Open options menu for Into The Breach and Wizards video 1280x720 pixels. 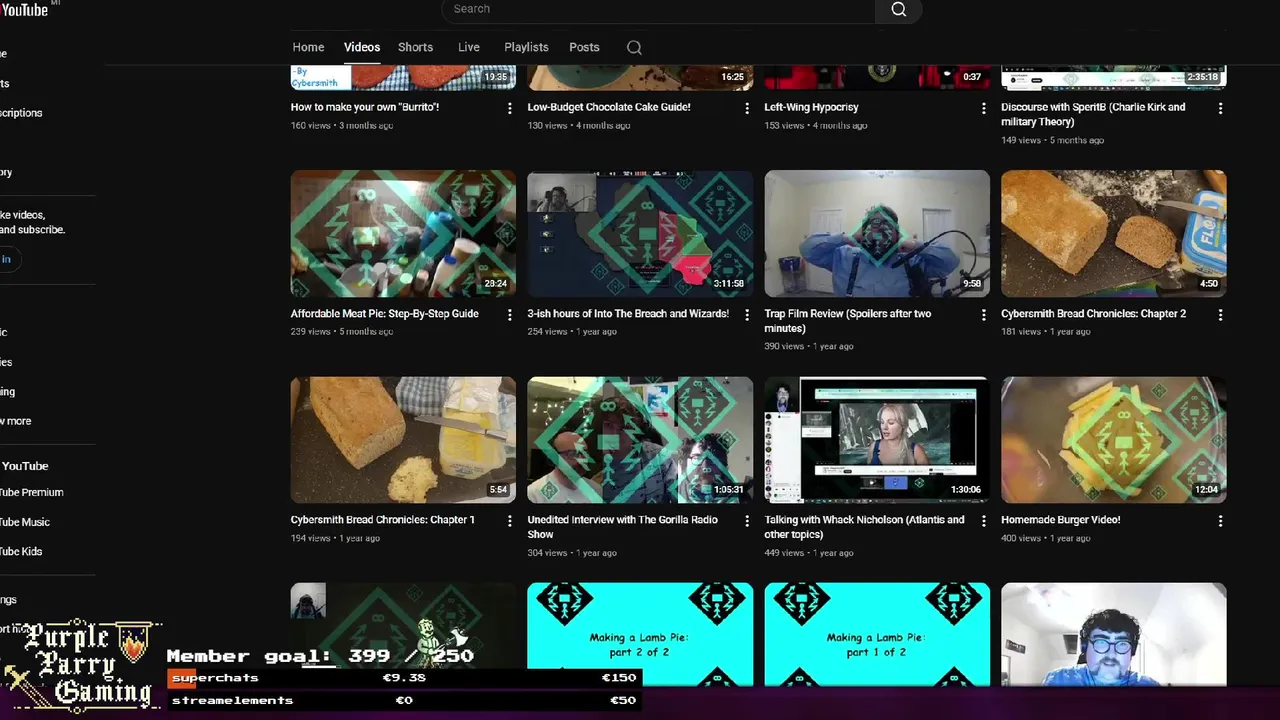747,315
